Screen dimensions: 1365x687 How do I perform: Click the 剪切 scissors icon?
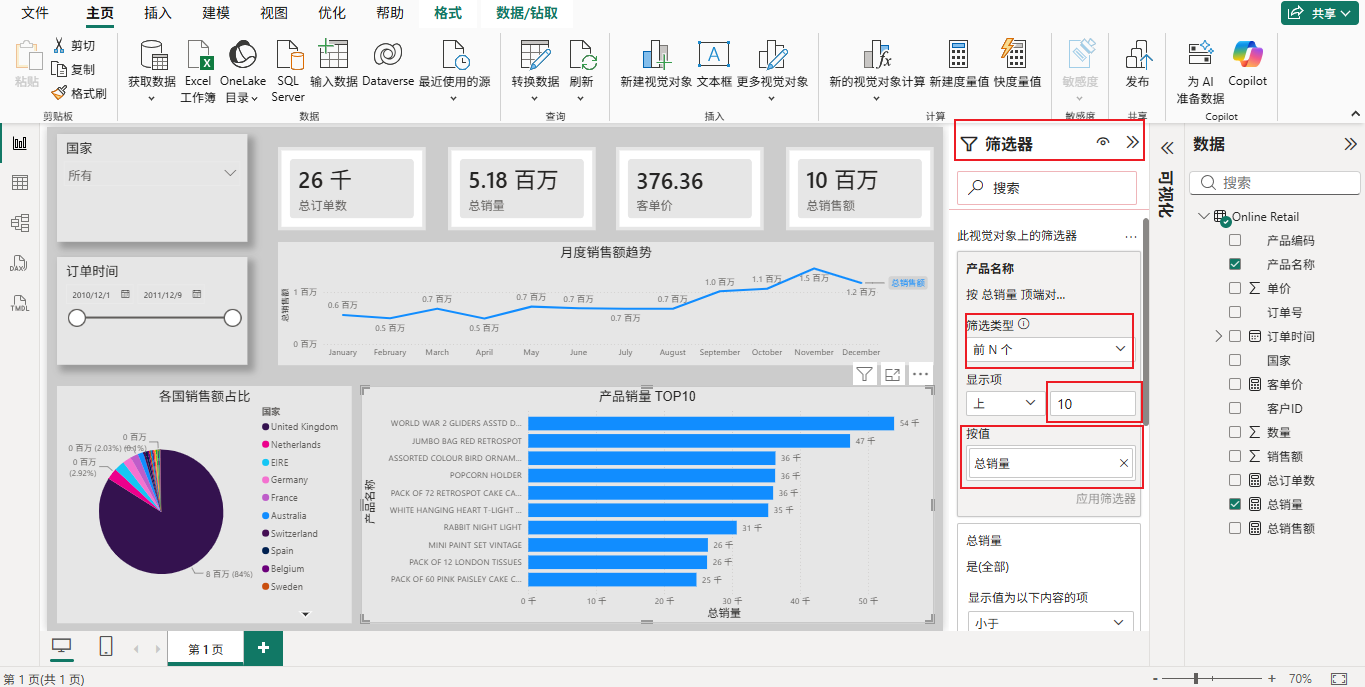click(58, 45)
